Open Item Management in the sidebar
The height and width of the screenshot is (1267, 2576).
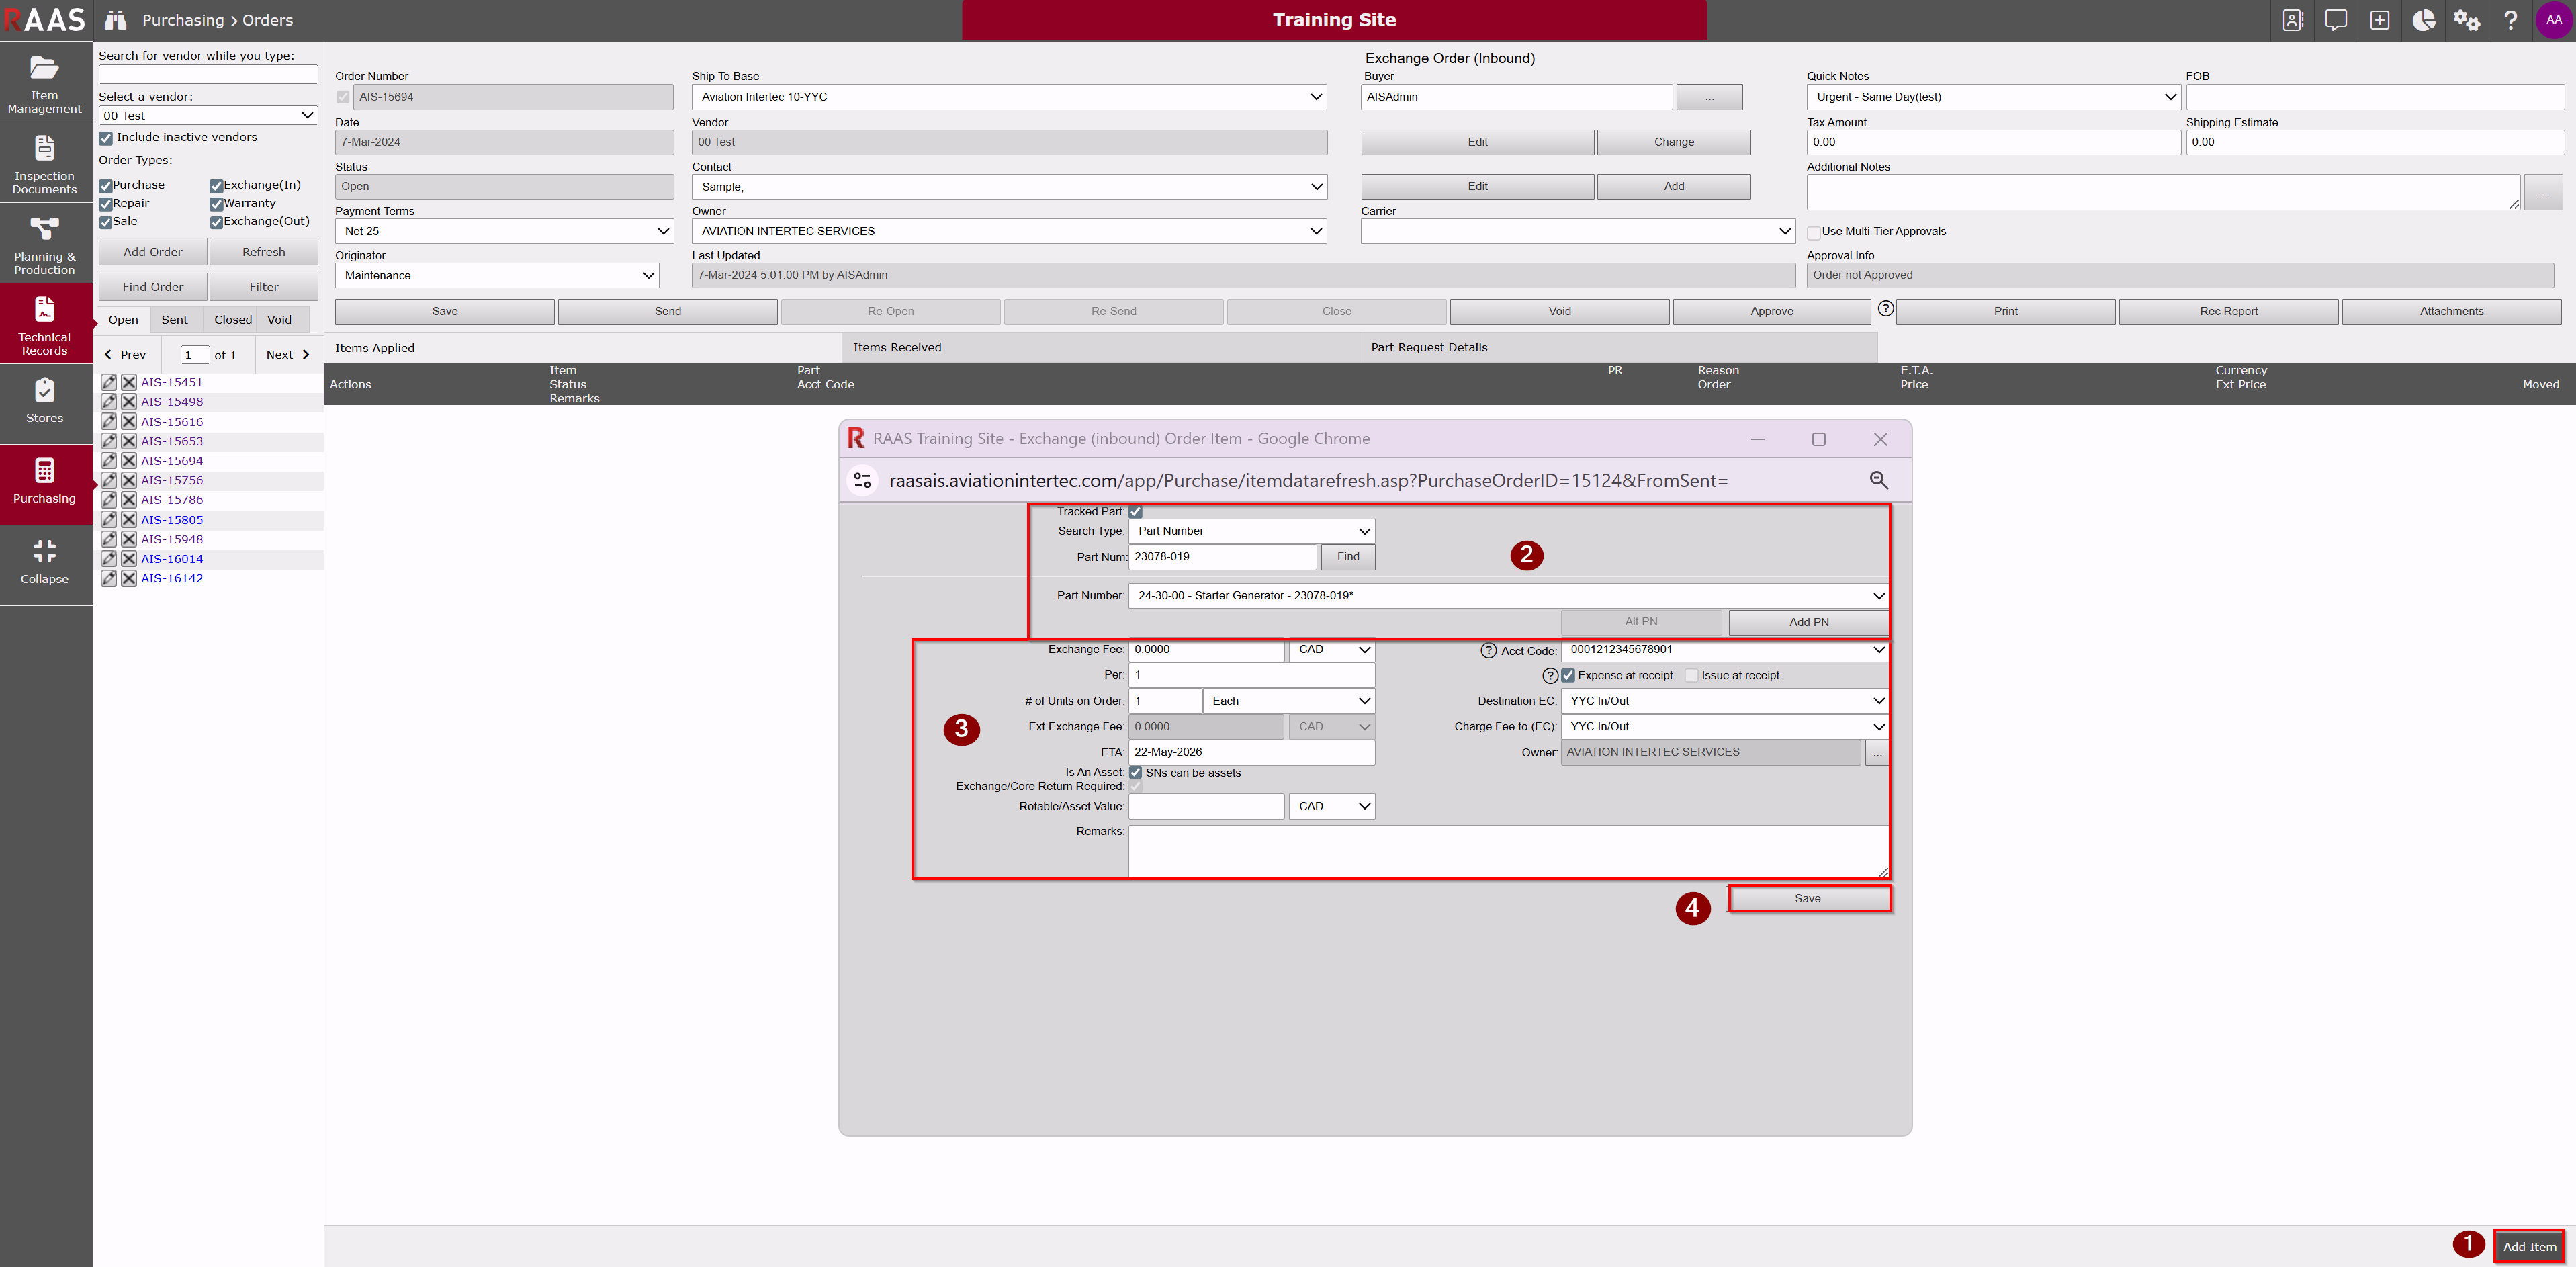[45, 82]
